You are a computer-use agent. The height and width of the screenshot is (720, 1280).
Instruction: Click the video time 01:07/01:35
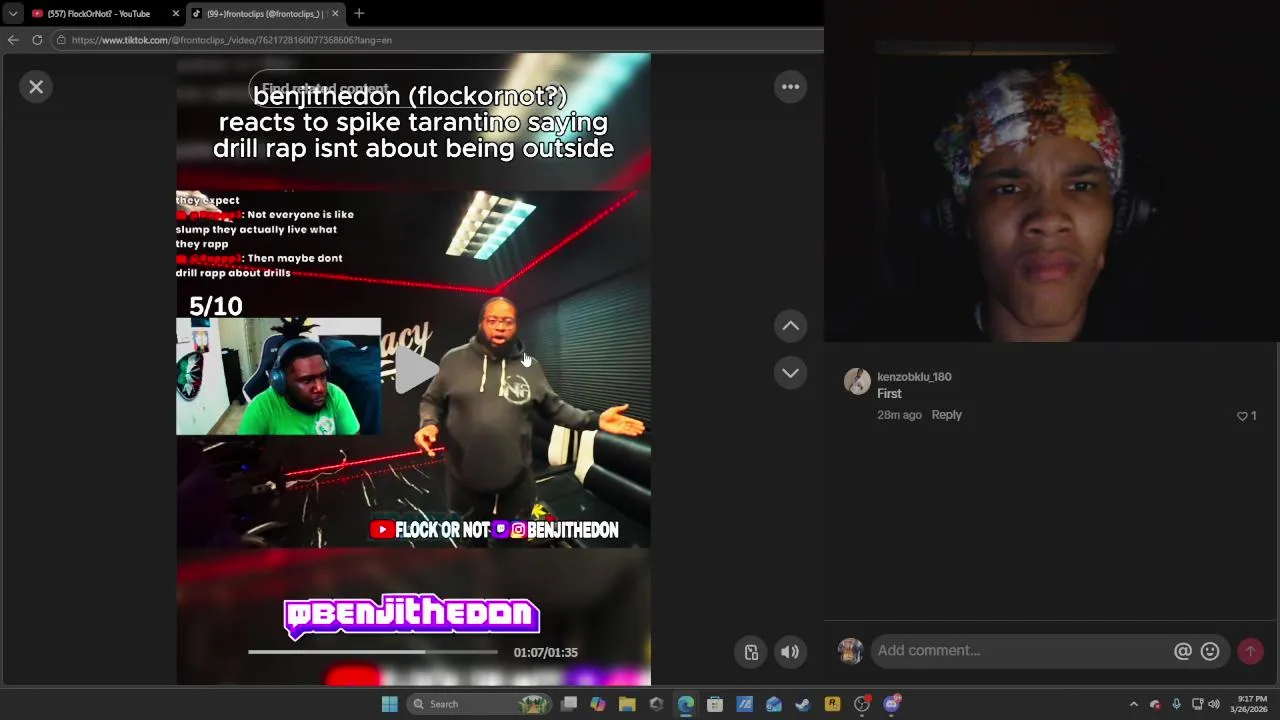545,653
